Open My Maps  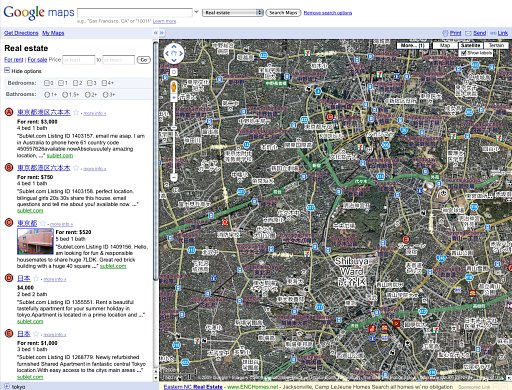tap(53, 33)
